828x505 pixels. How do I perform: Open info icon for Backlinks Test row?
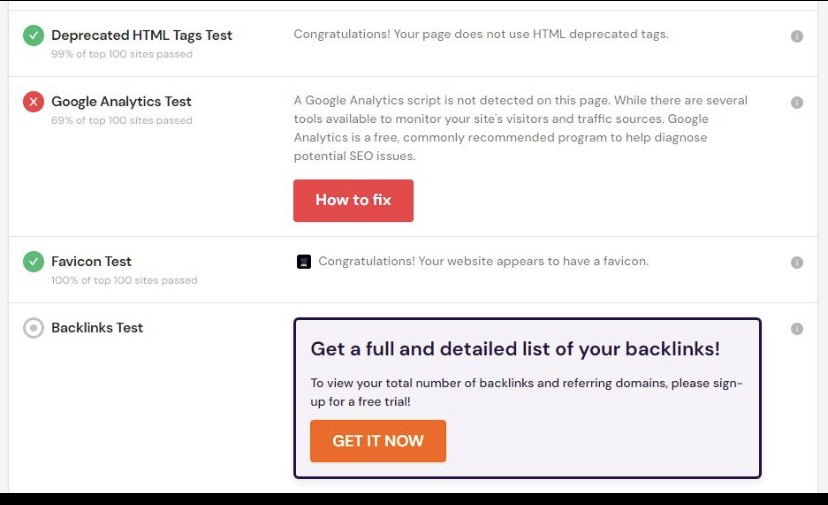point(797,329)
